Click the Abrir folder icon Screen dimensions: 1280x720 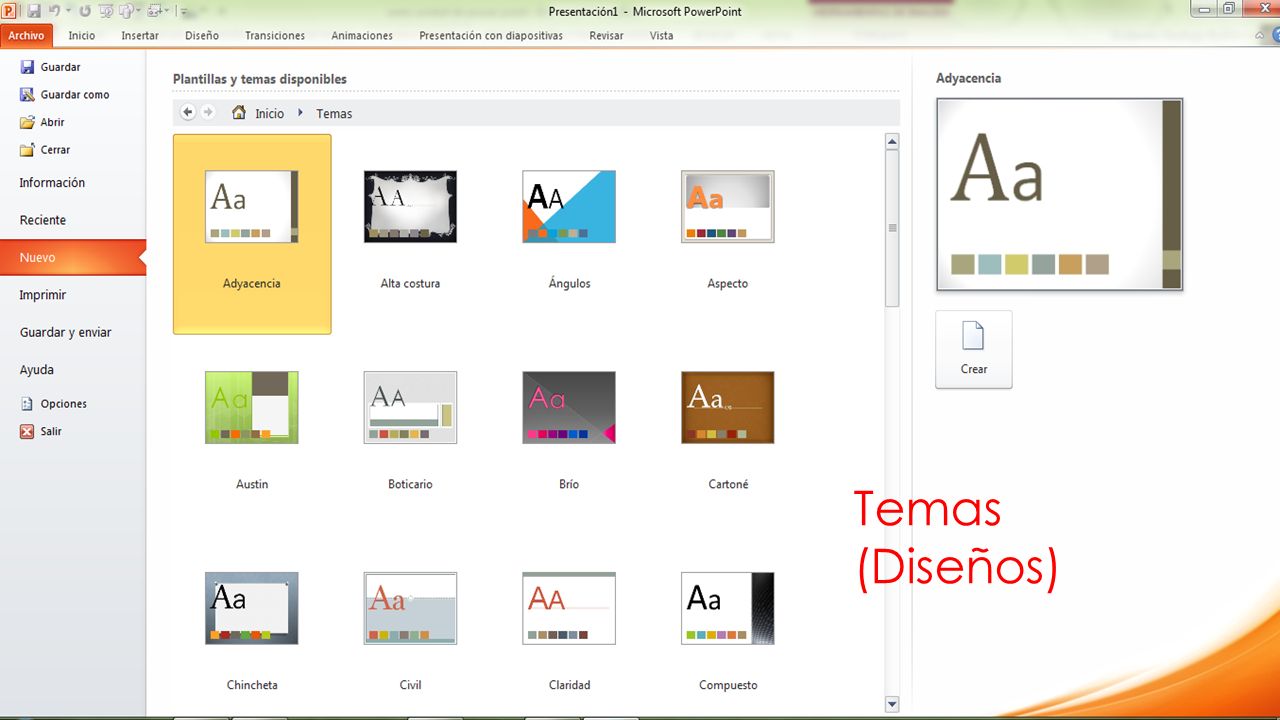(27, 122)
